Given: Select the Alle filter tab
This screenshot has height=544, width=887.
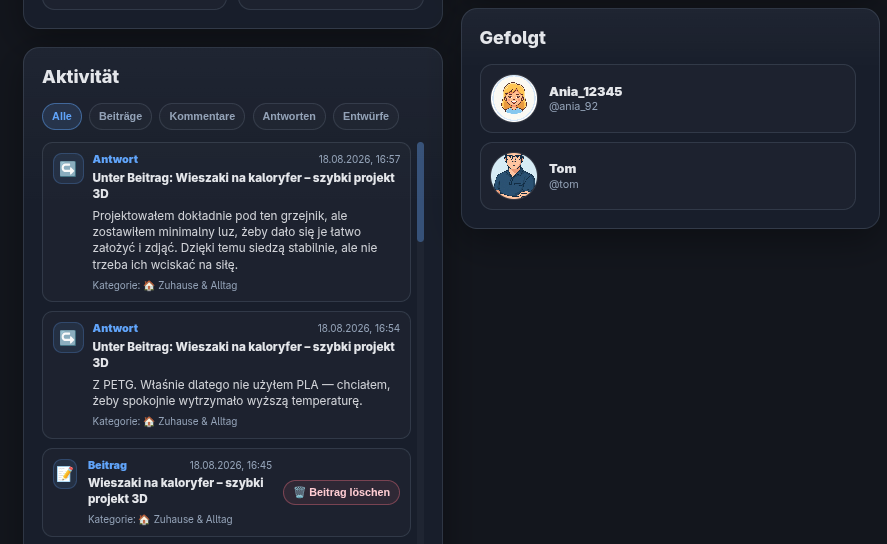Looking at the screenshot, I should pos(62,116).
